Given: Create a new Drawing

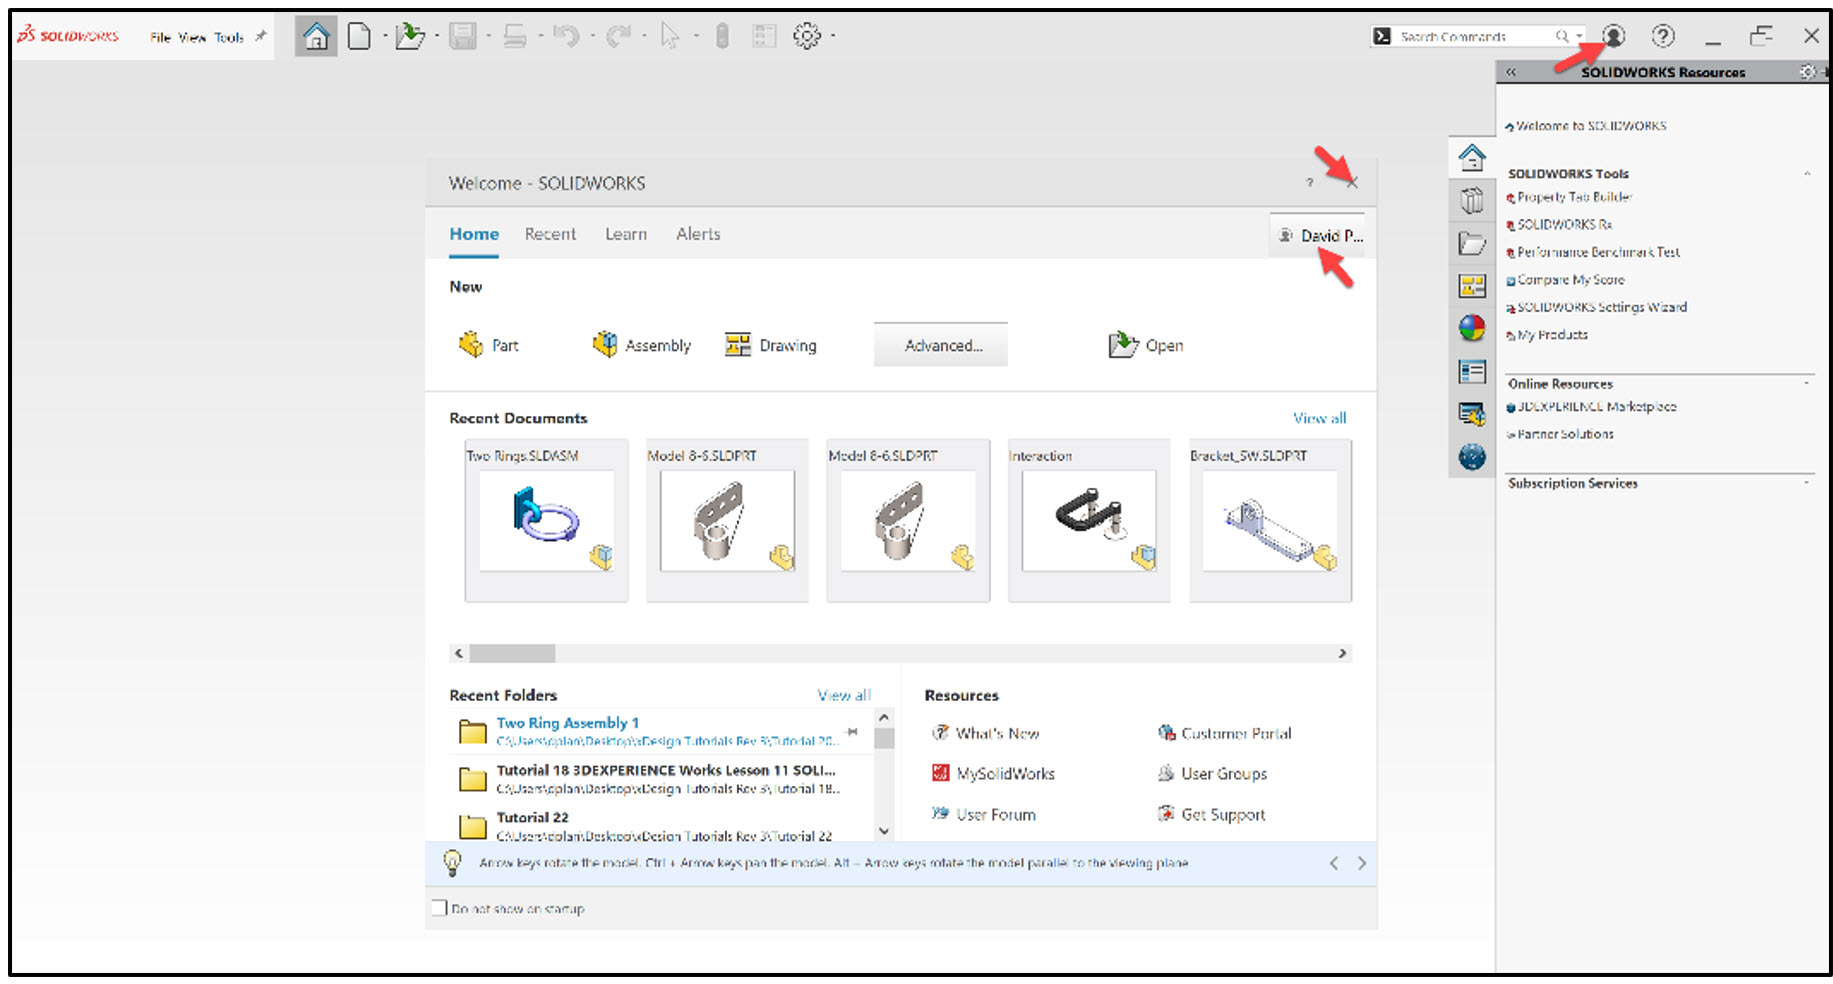Looking at the screenshot, I should 771,345.
